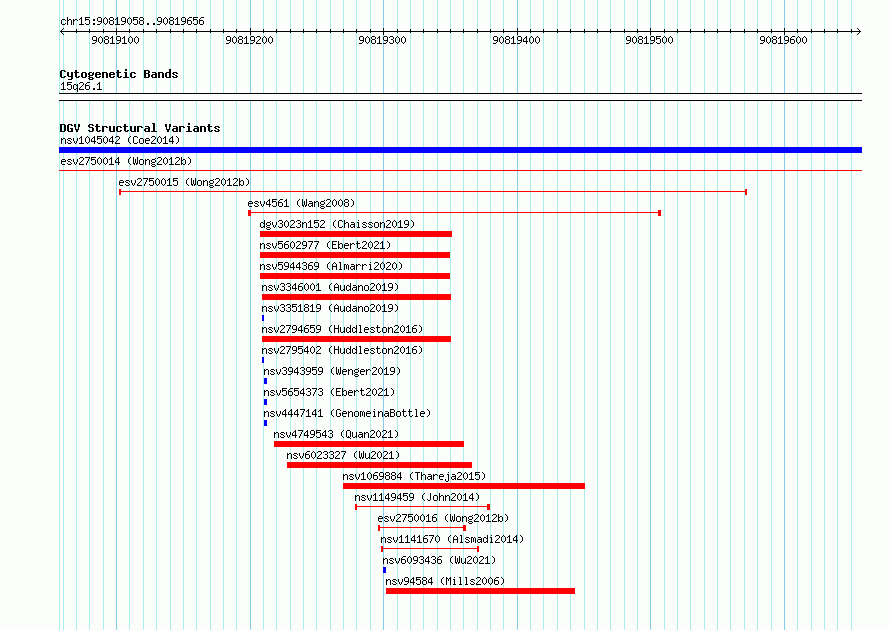
Task: Click the Cytogenetic Bands track heading
Action: [119, 74]
